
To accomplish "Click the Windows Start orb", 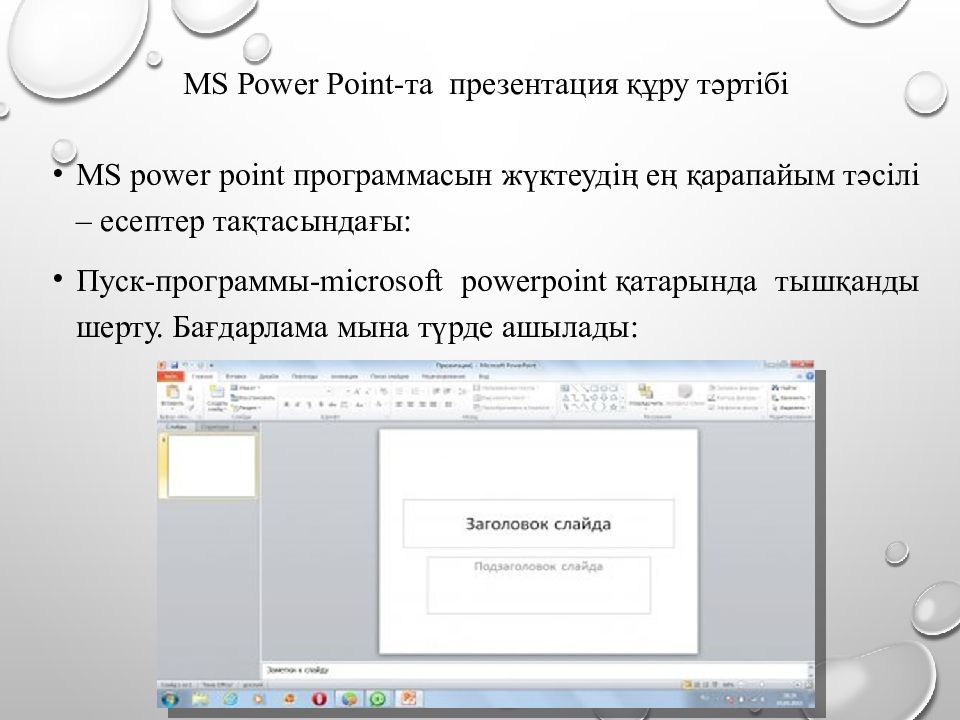I will [170, 699].
